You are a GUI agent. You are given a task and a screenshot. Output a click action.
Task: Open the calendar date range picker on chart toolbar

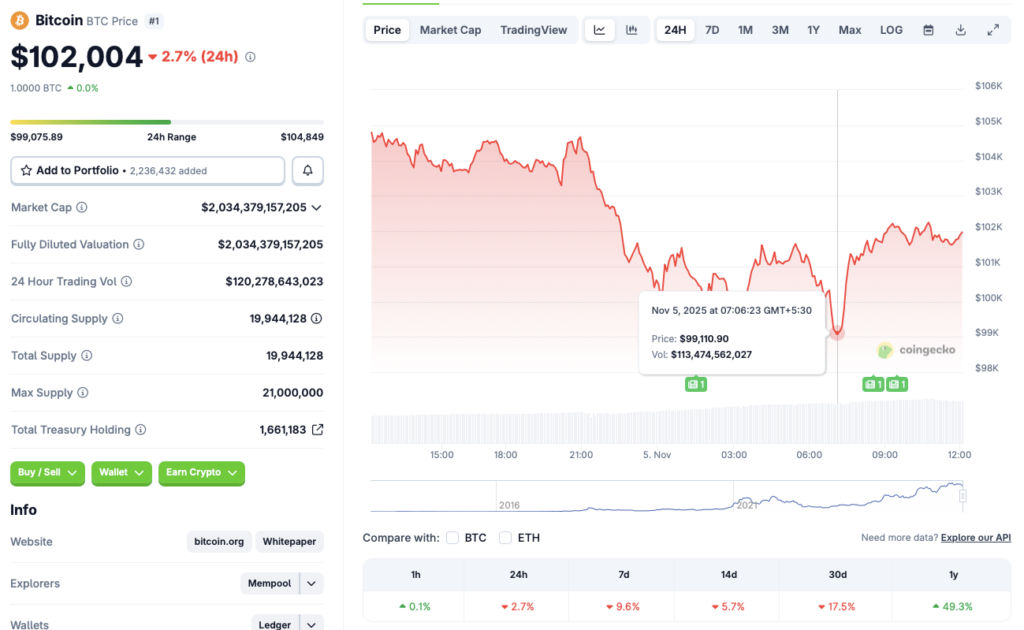click(x=928, y=30)
